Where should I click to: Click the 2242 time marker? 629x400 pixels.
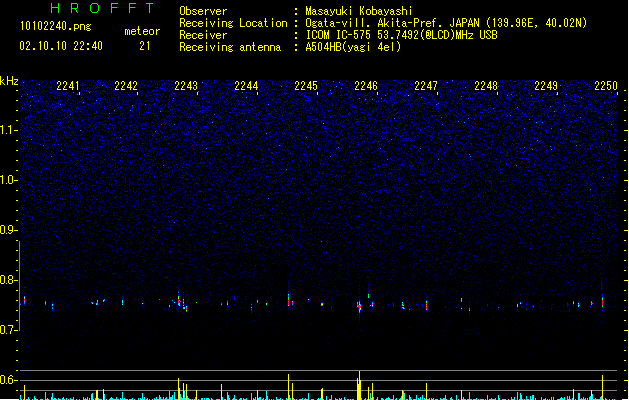(126, 86)
